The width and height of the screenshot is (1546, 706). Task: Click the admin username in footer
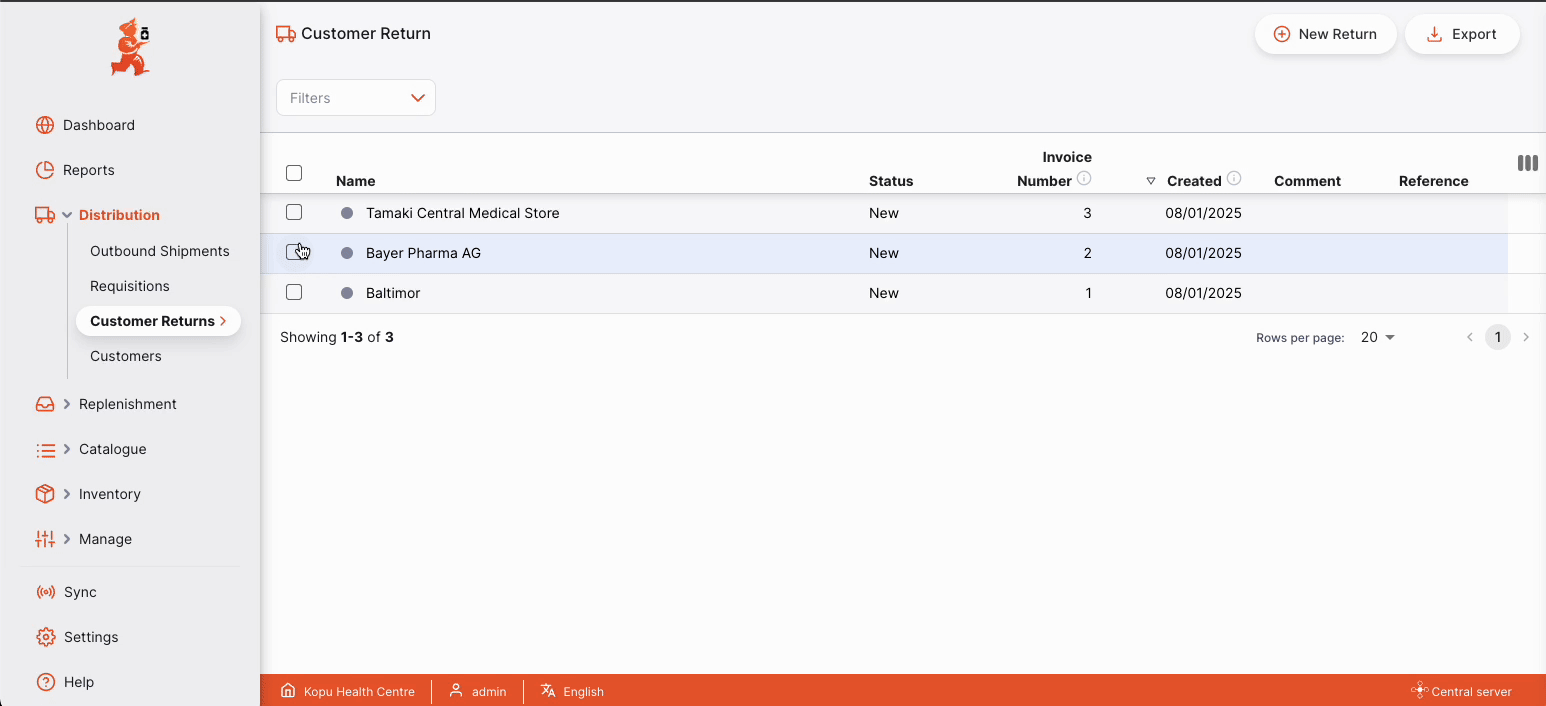(x=489, y=691)
